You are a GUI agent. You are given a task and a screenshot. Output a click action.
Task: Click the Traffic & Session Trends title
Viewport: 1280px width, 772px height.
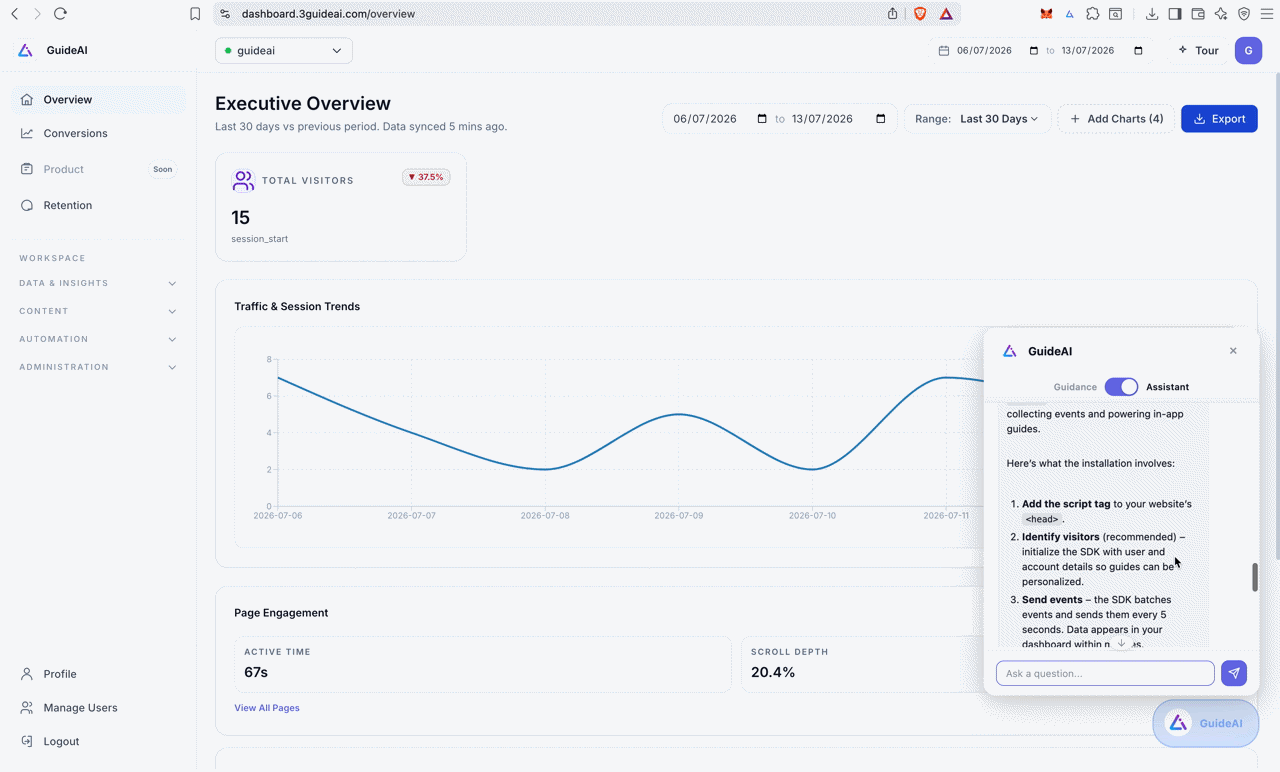[297, 306]
